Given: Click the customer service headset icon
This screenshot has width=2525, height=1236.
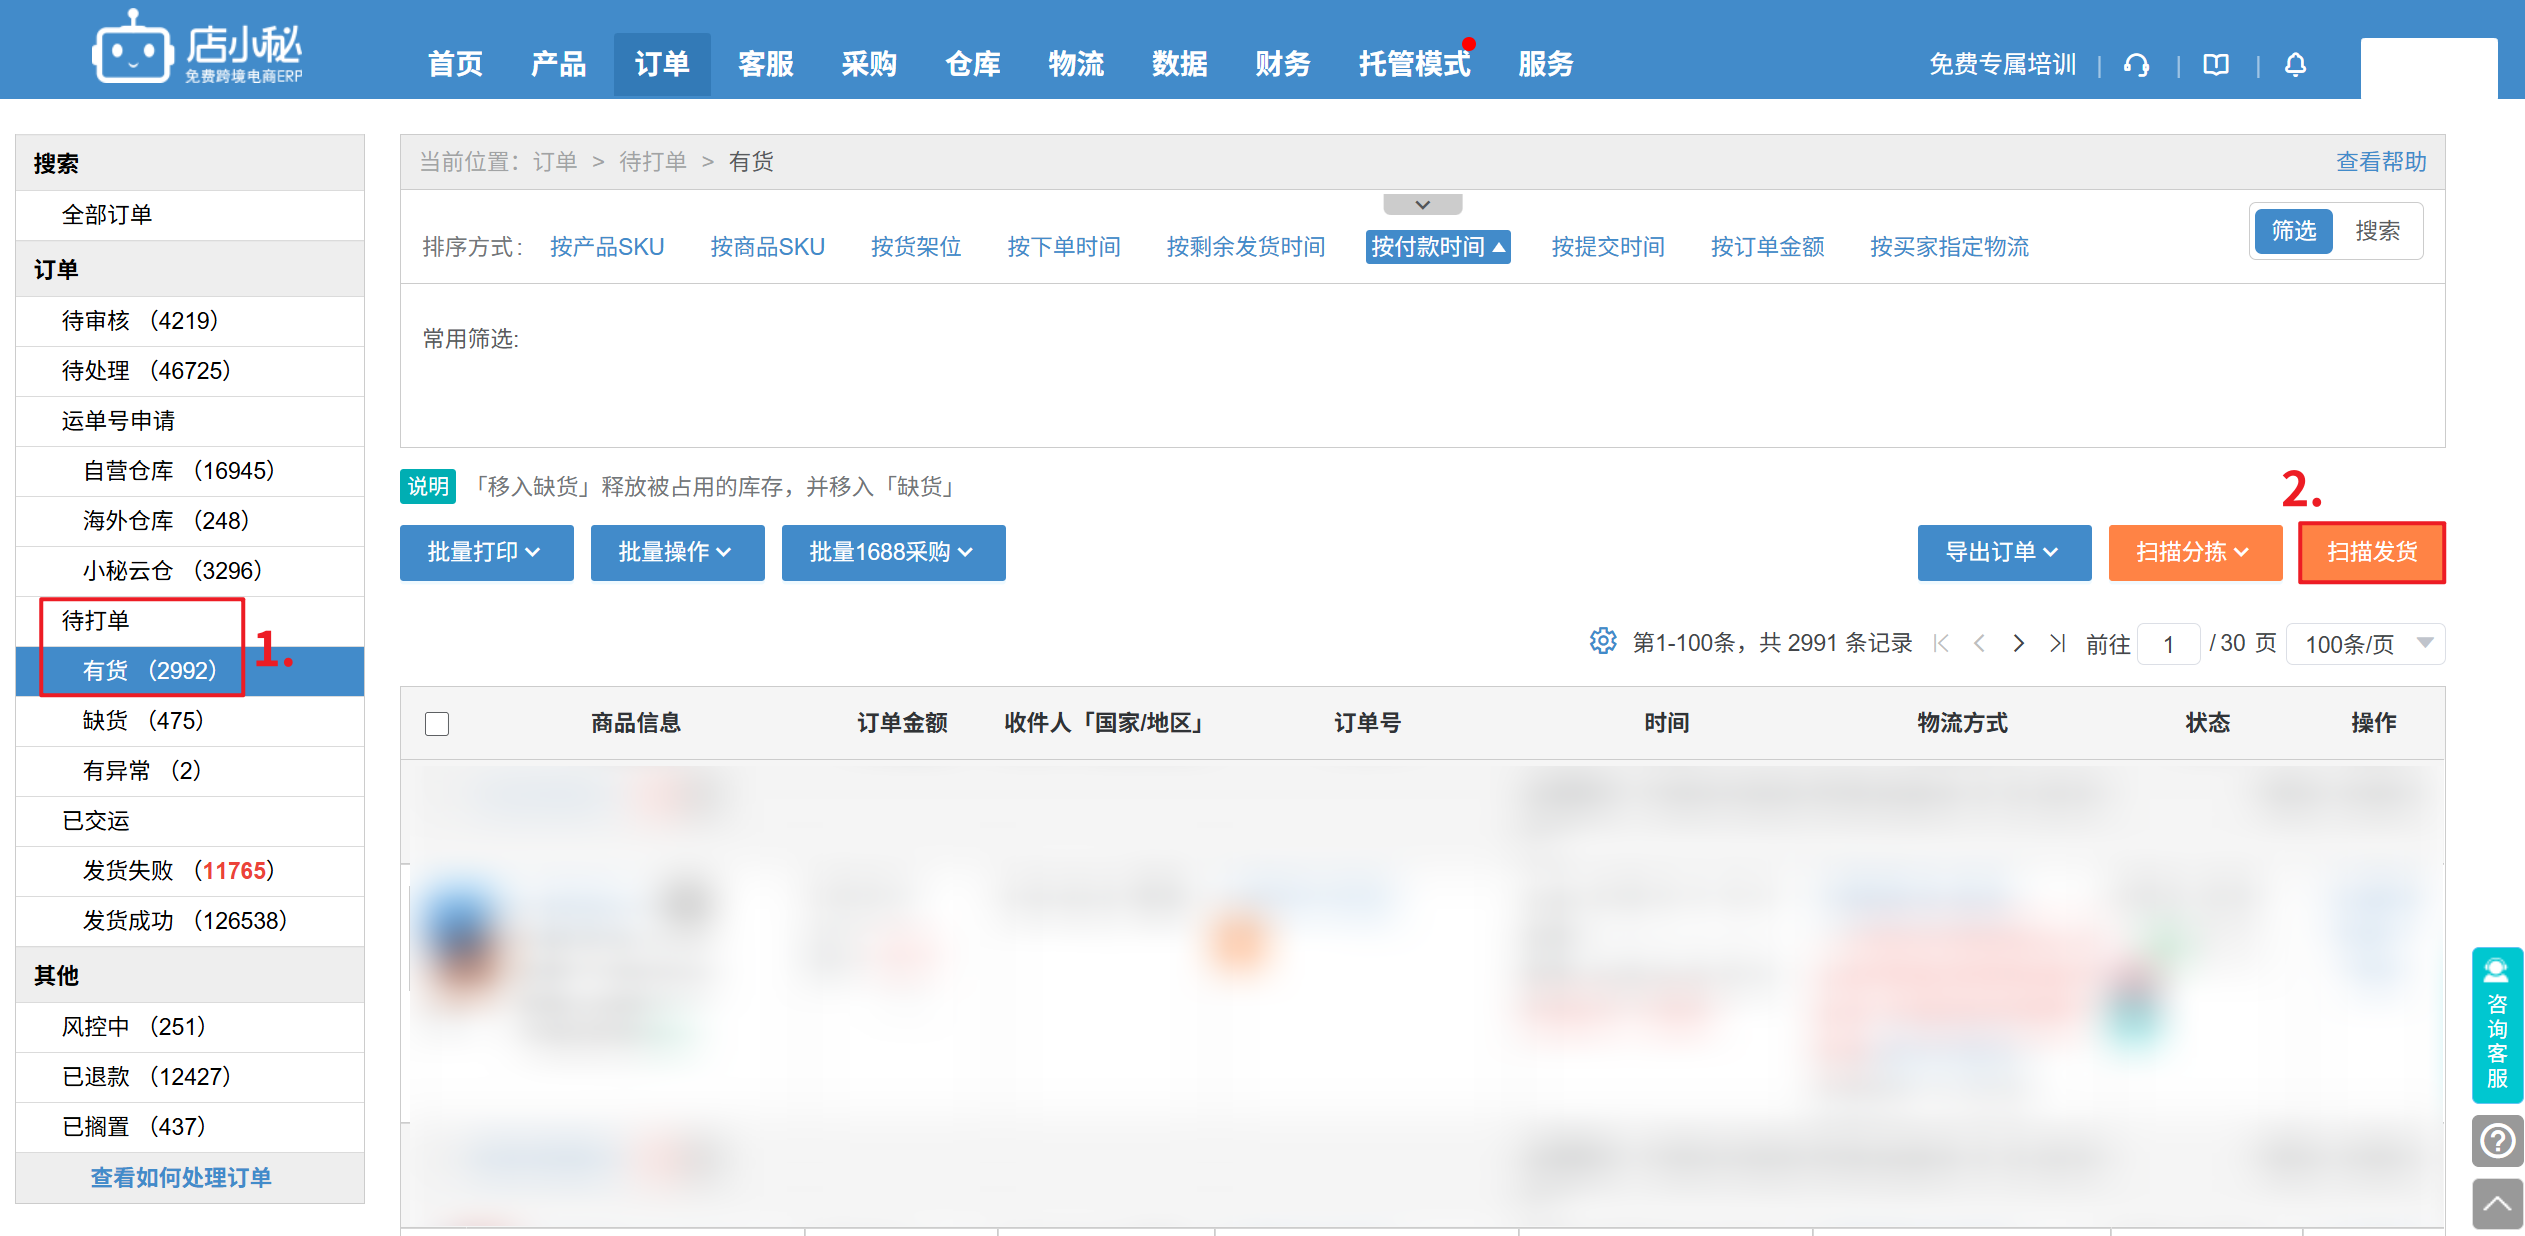Looking at the screenshot, I should [2136, 65].
